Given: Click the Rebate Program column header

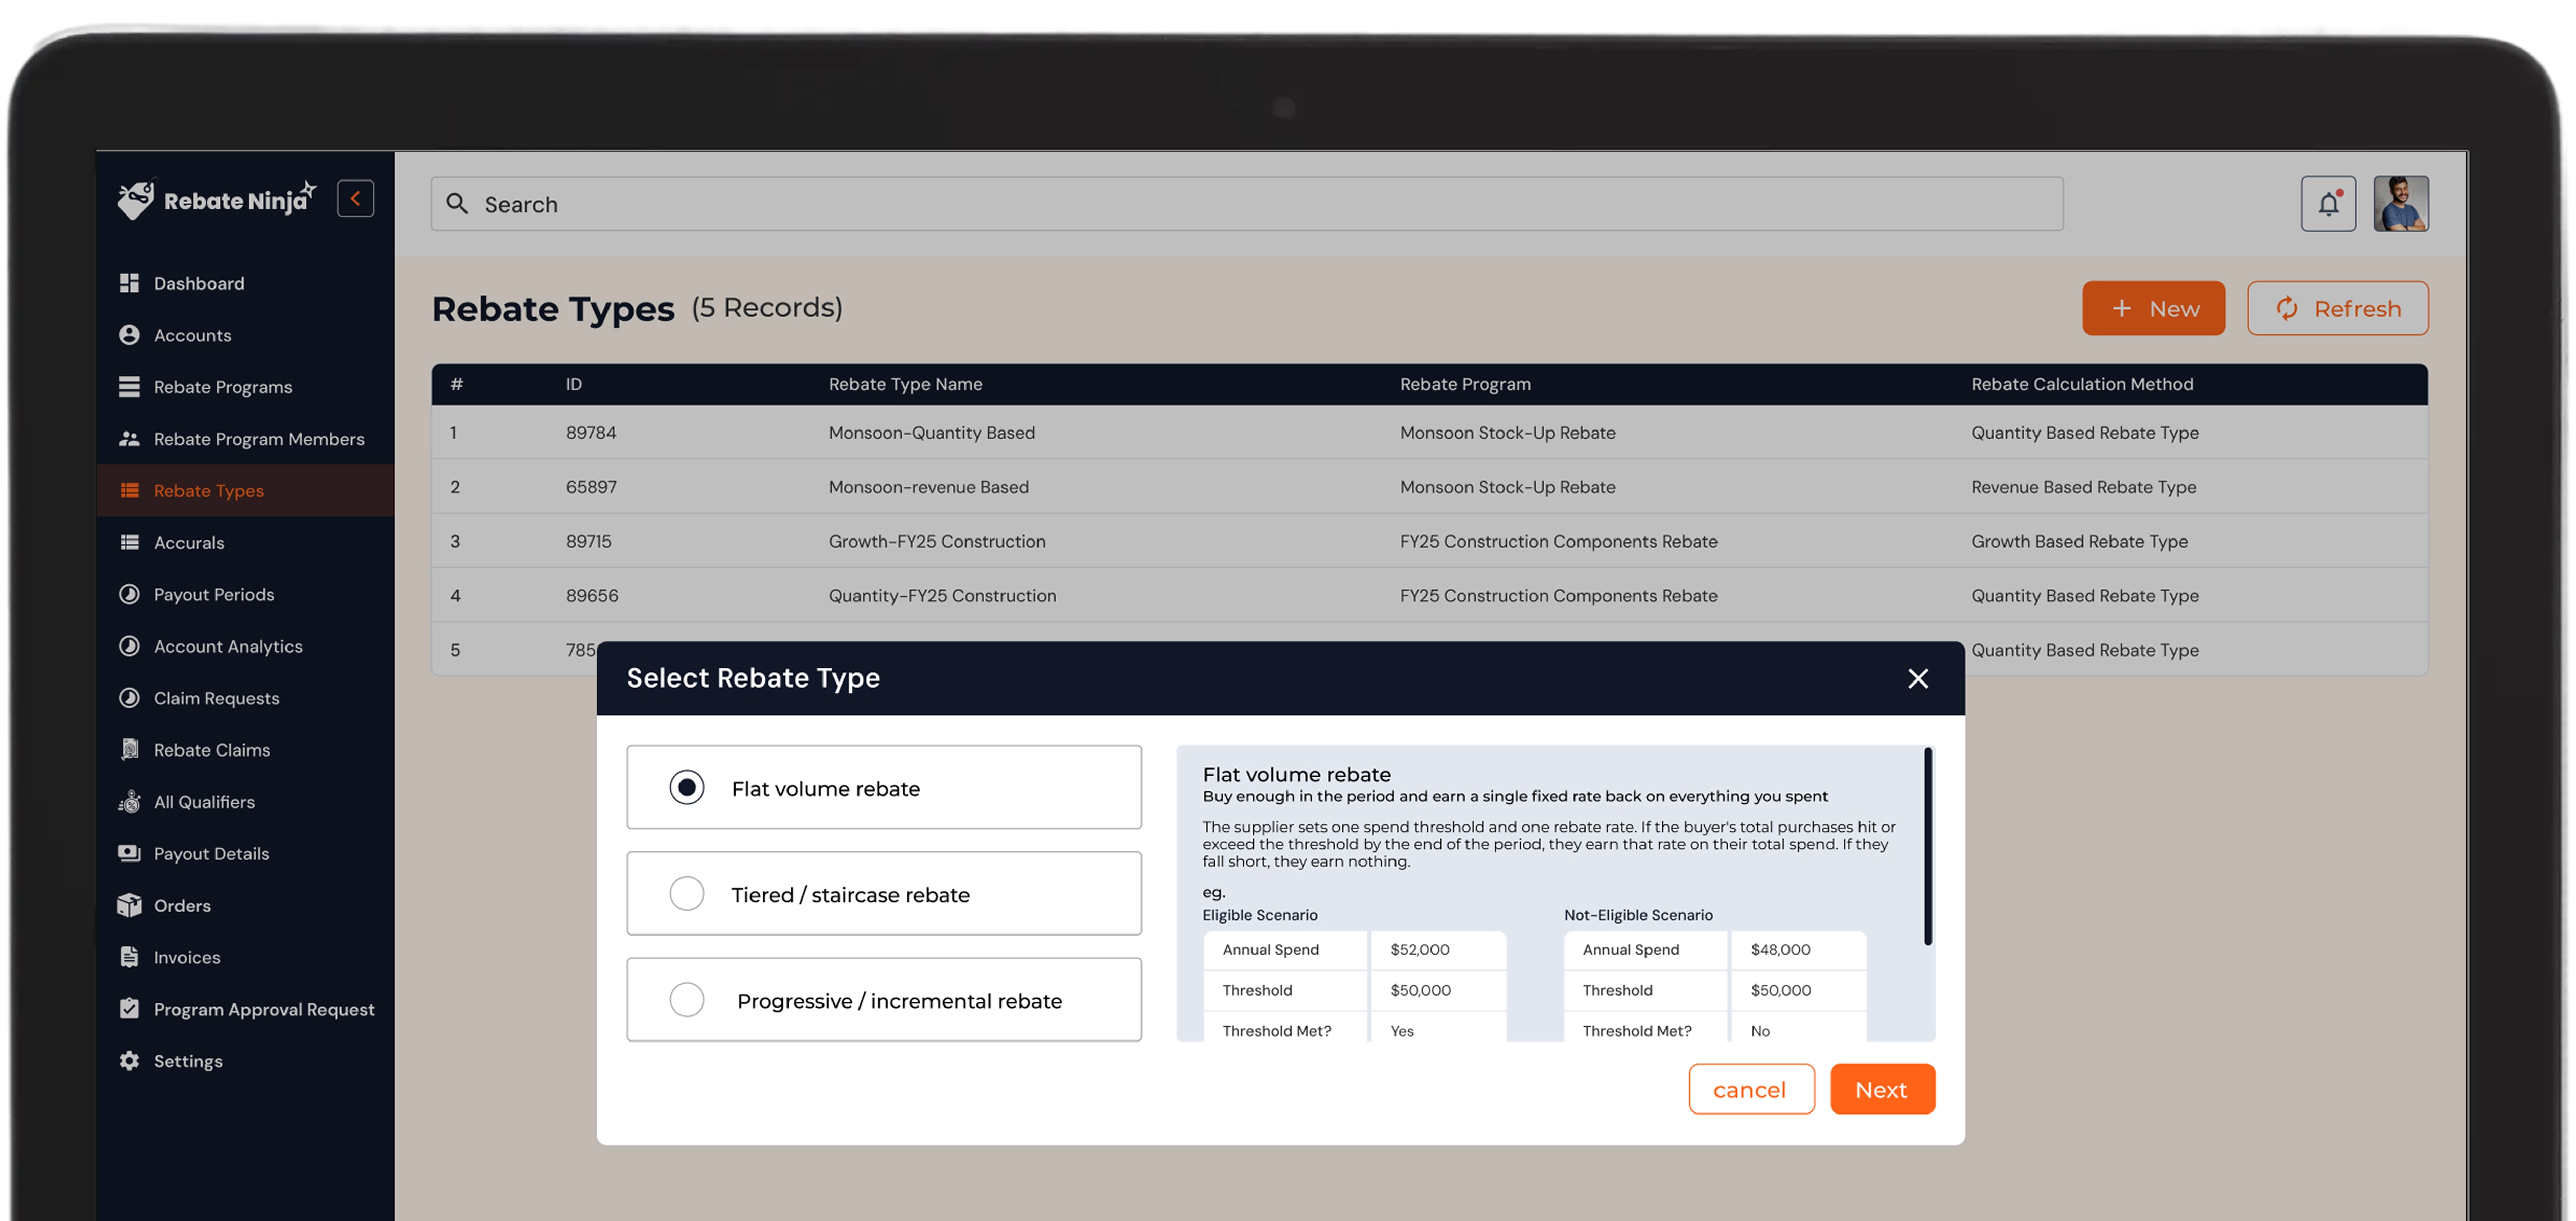Looking at the screenshot, I should click(x=1465, y=384).
